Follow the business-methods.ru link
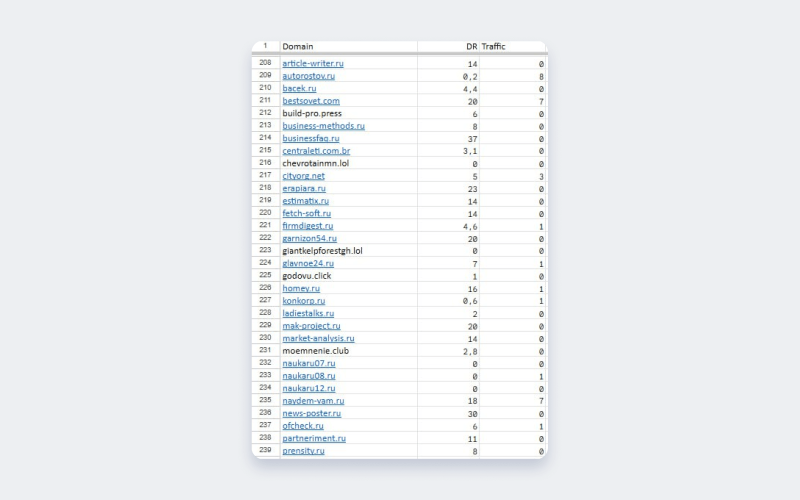This screenshot has width=800, height=500. tap(323, 126)
